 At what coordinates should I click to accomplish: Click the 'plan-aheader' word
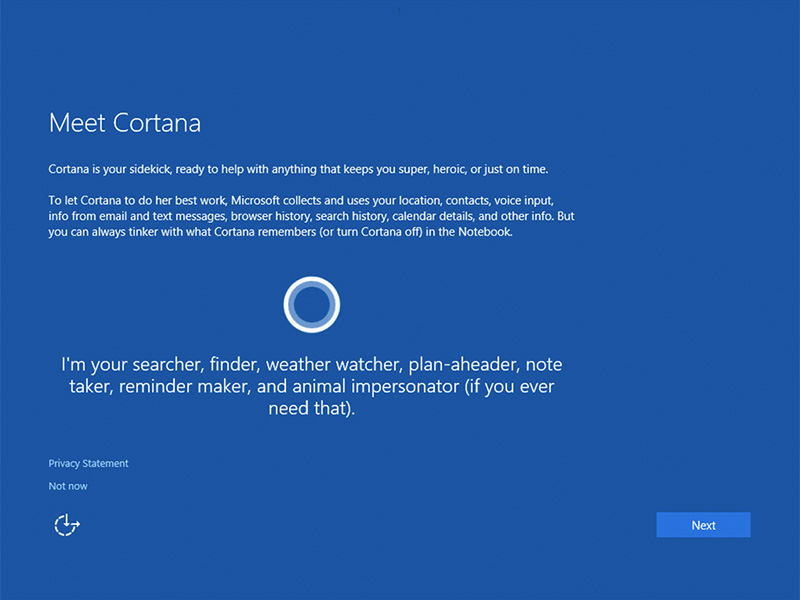click(461, 364)
